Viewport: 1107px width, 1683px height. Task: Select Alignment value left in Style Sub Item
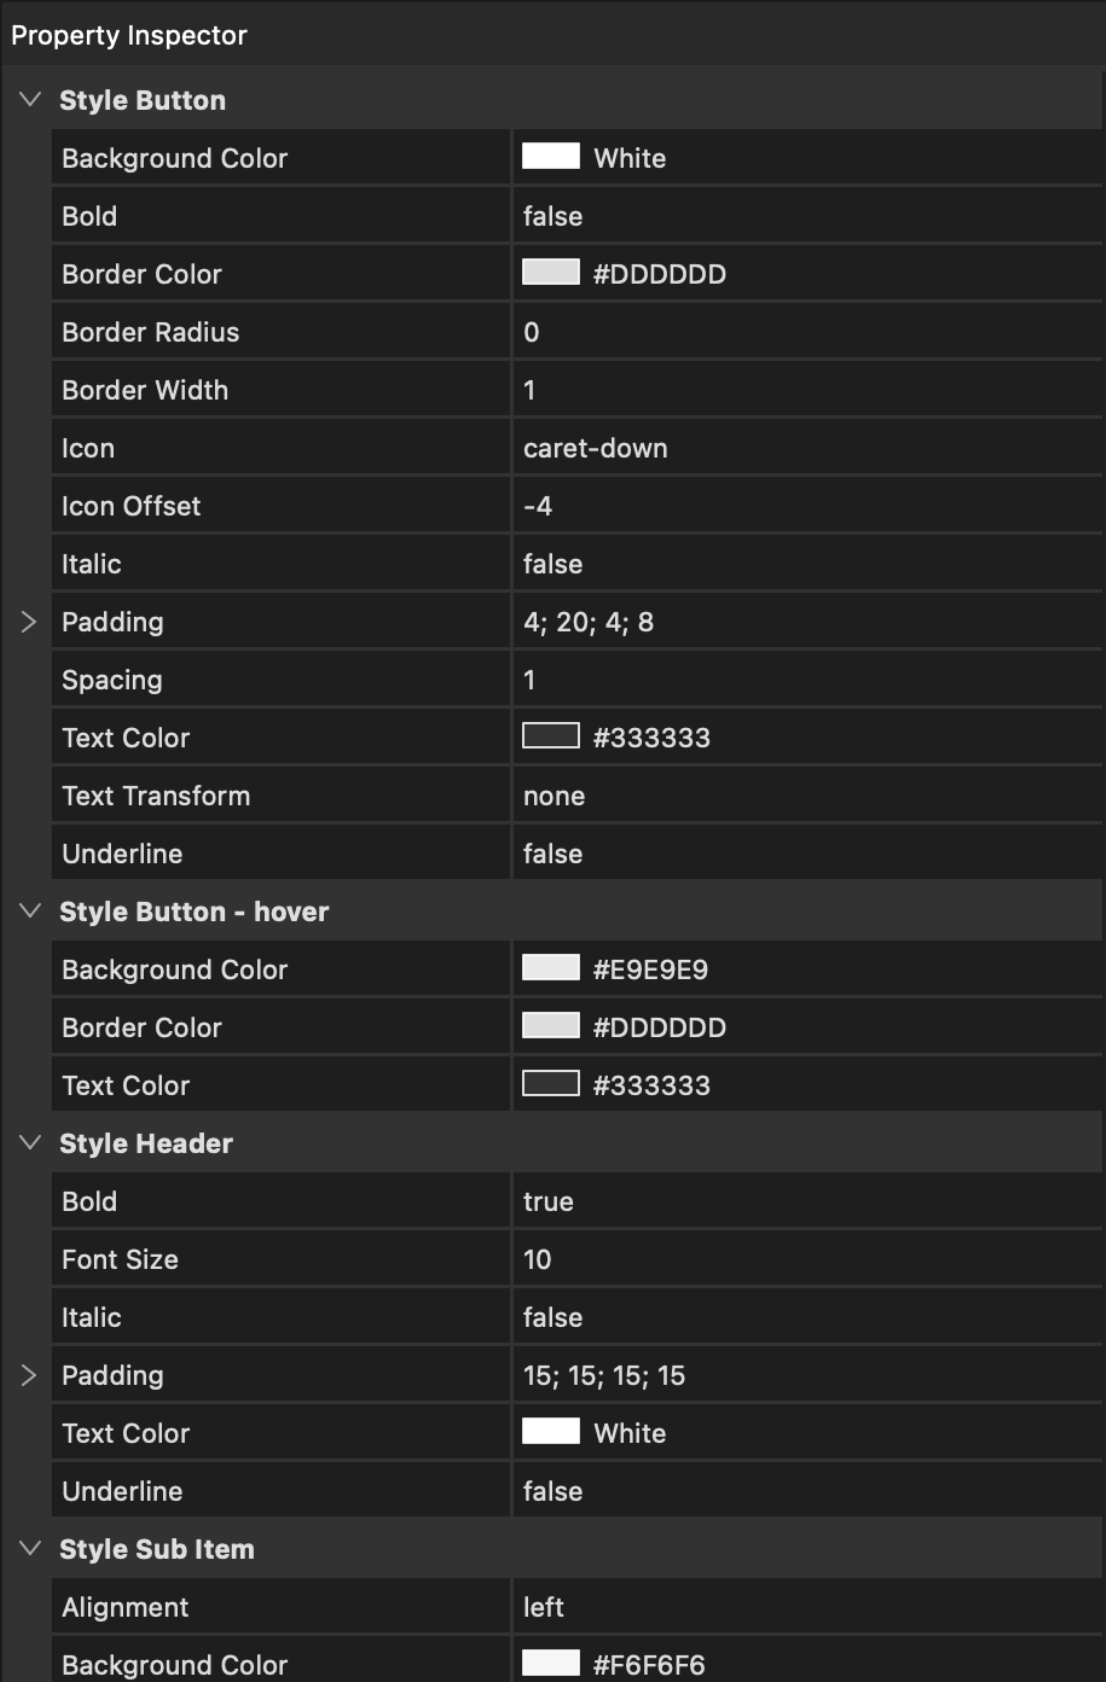click(543, 1607)
